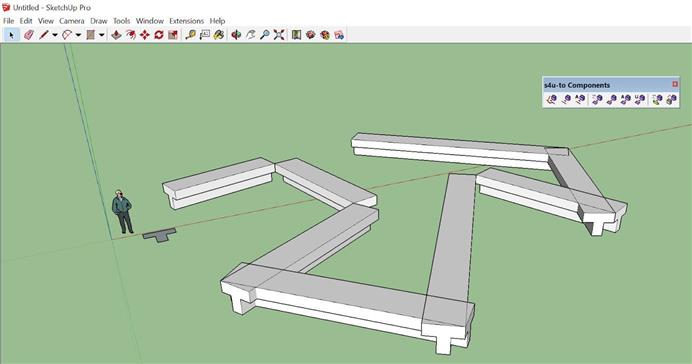This screenshot has width=692, height=364.
Task: Click the SketchUp logo in the title bar
Action: pos(6,7)
